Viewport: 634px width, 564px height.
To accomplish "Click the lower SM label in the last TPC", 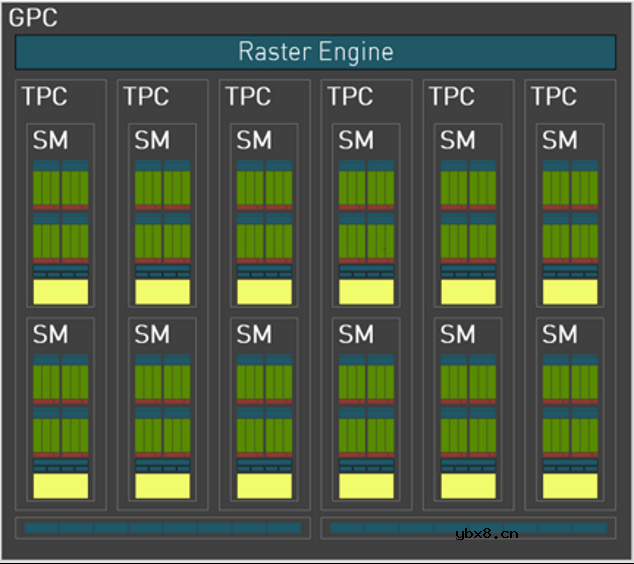I will (559, 335).
